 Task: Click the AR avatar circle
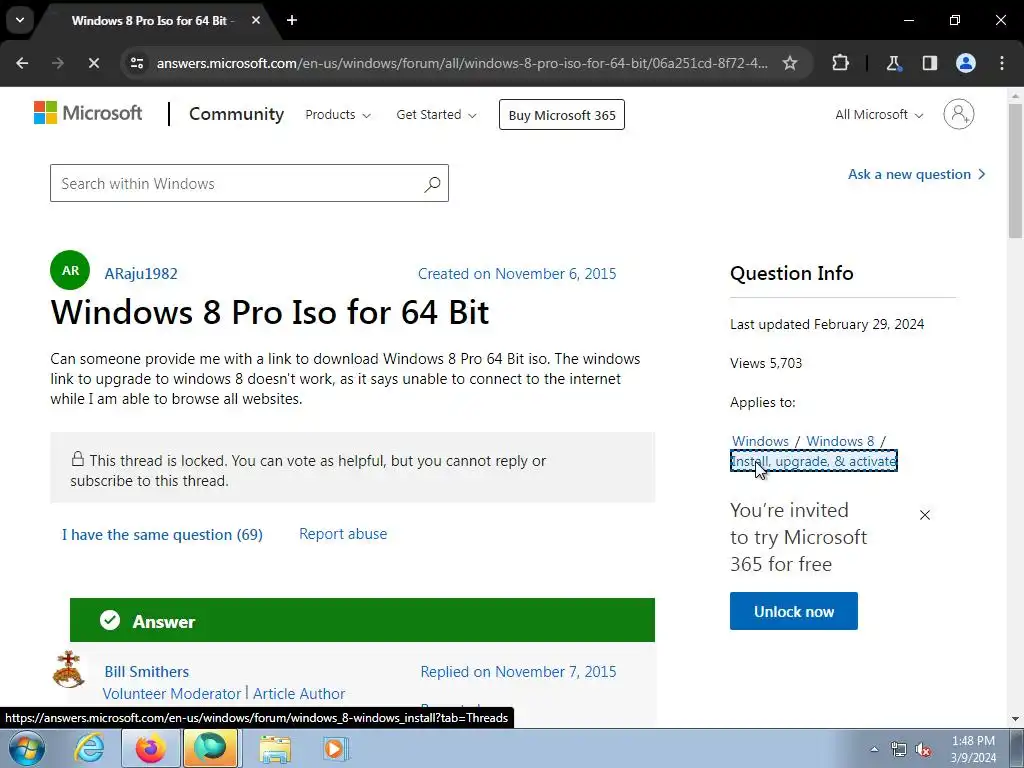click(x=70, y=270)
